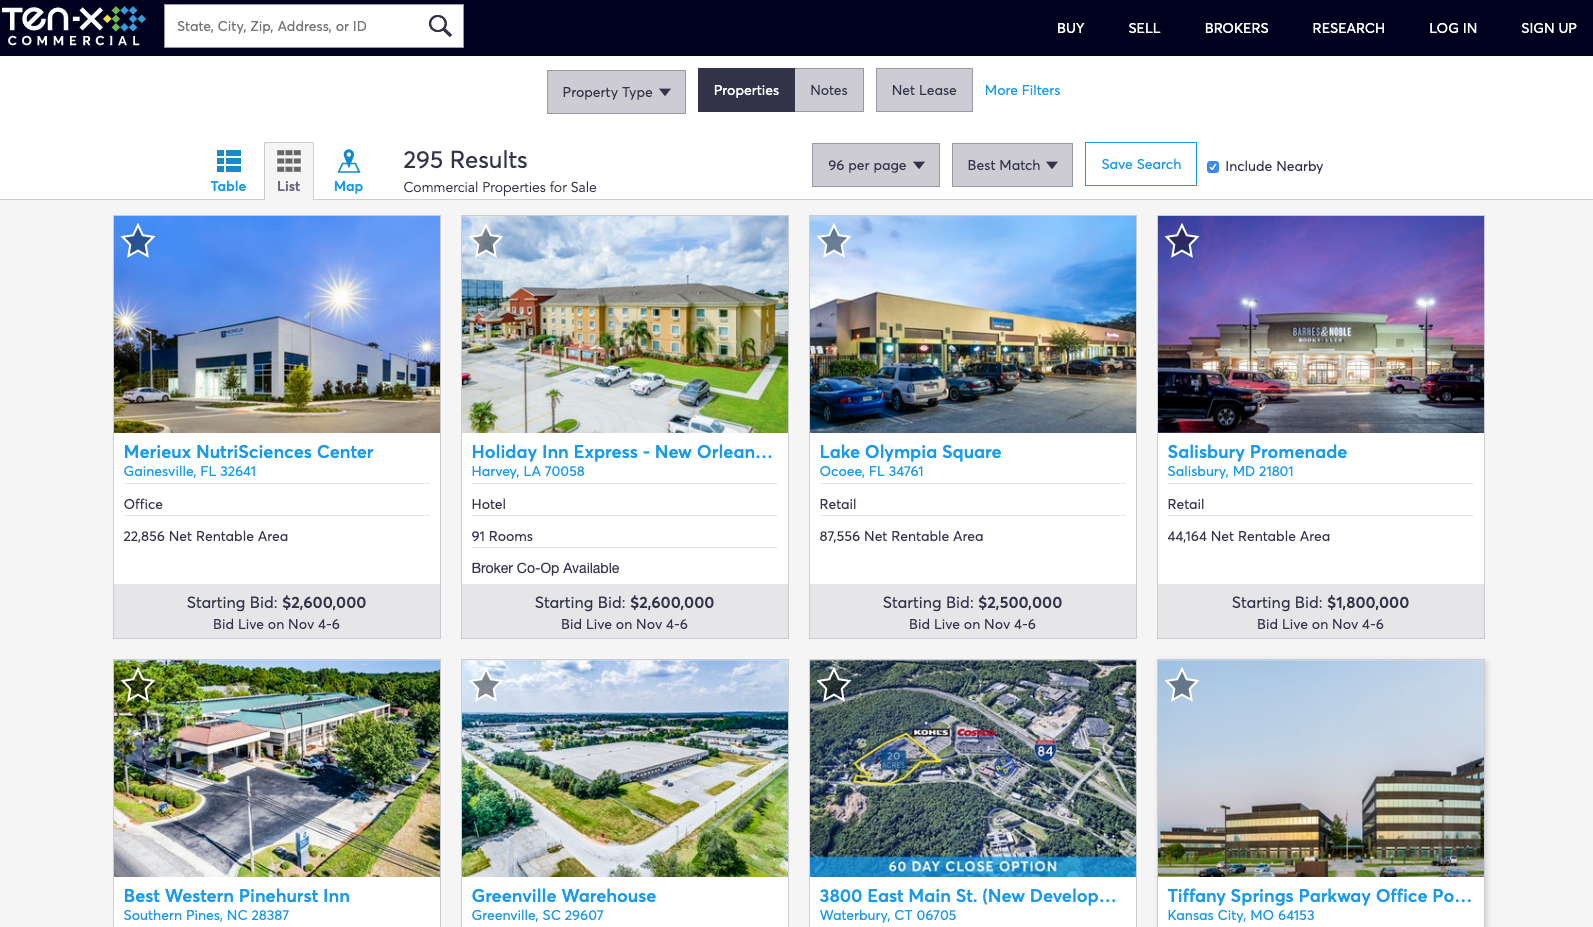Click the Best Western Pinehurst aerial photo
Screen dimensions: 1593x927
point(277,768)
